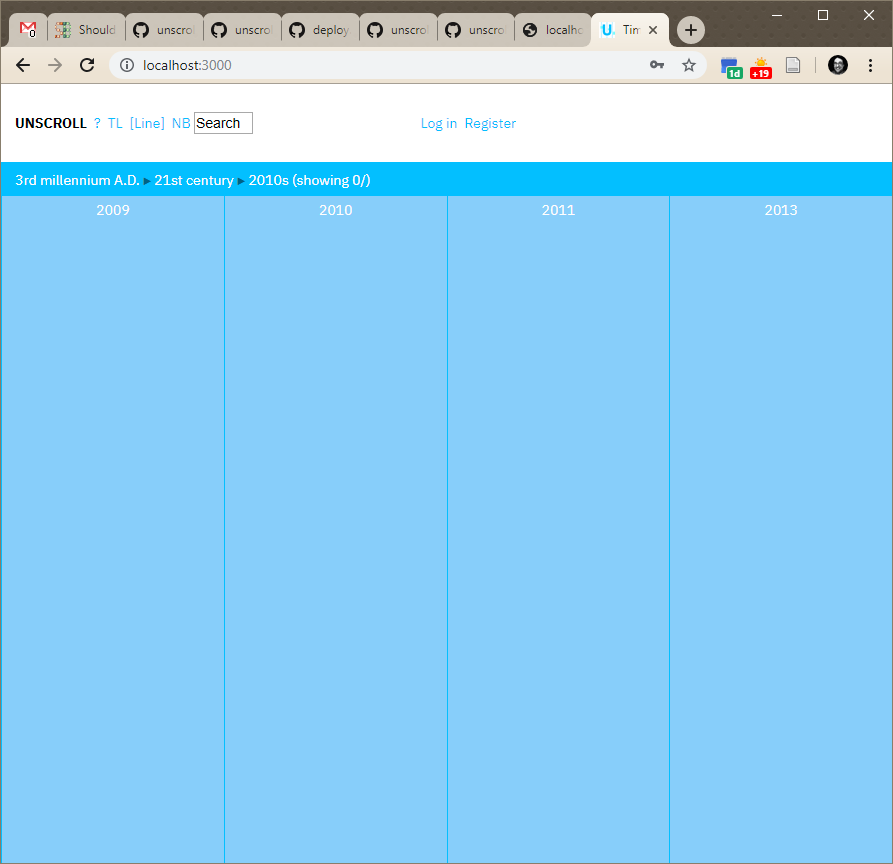The width and height of the screenshot is (893, 864).
Task: Navigate to 3rd millennium A.D. breadcrumb
Action: 77,181
